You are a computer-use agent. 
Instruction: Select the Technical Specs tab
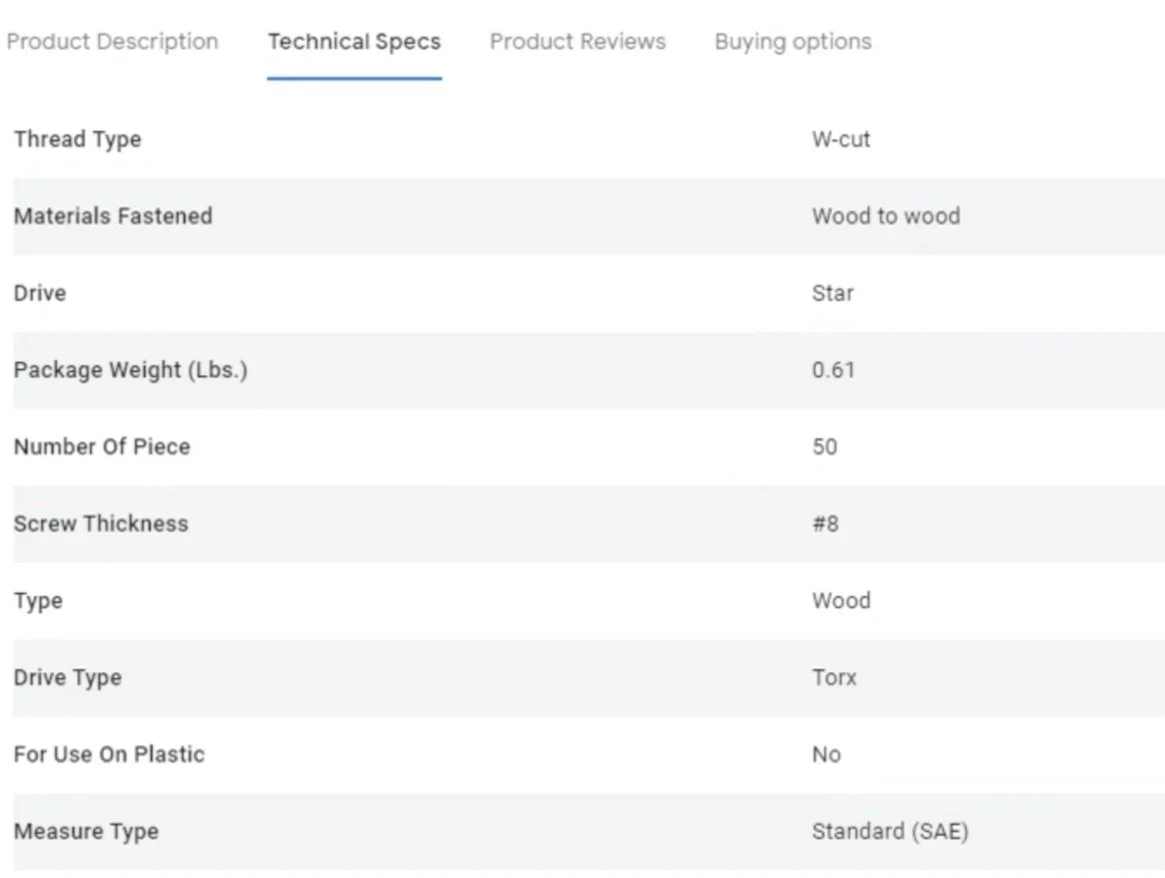click(354, 42)
